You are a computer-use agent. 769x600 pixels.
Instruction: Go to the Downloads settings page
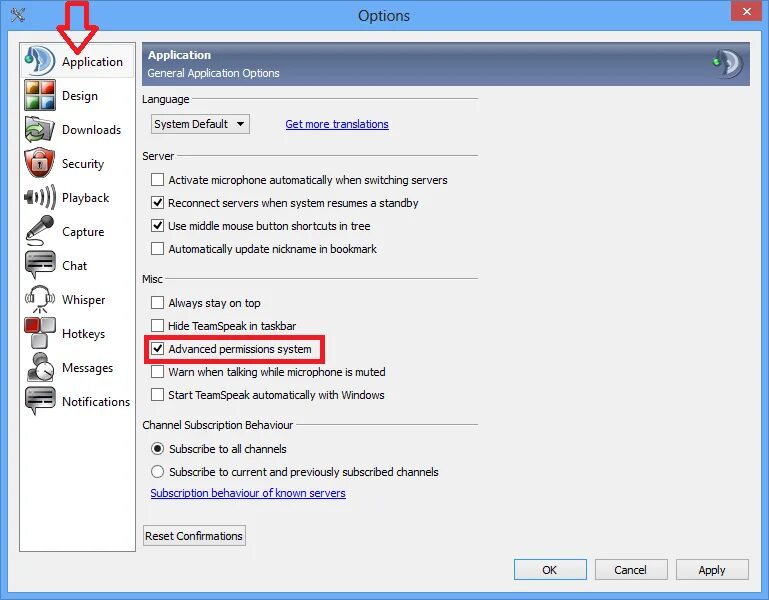[77, 130]
